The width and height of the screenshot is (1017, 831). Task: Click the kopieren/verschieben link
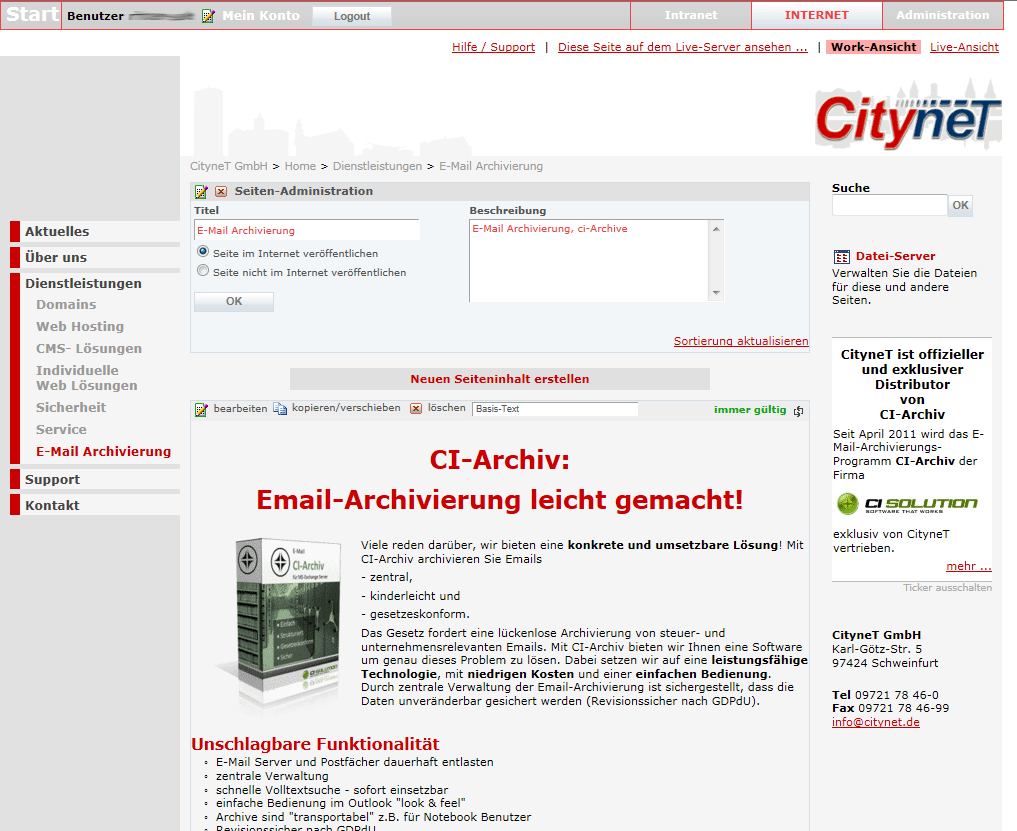click(x=346, y=408)
